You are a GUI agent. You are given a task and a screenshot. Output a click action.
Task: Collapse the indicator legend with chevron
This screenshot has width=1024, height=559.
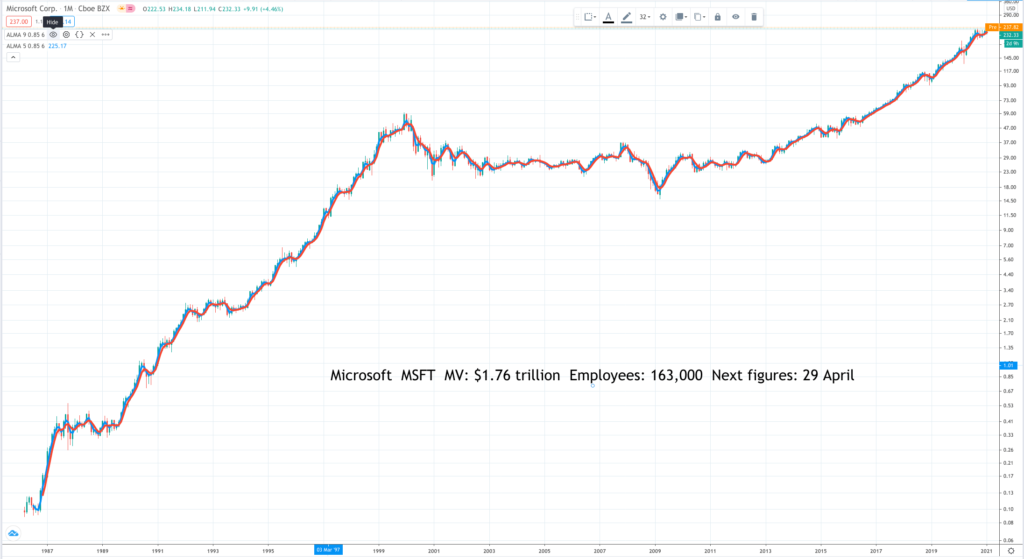[x=12, y=57]
